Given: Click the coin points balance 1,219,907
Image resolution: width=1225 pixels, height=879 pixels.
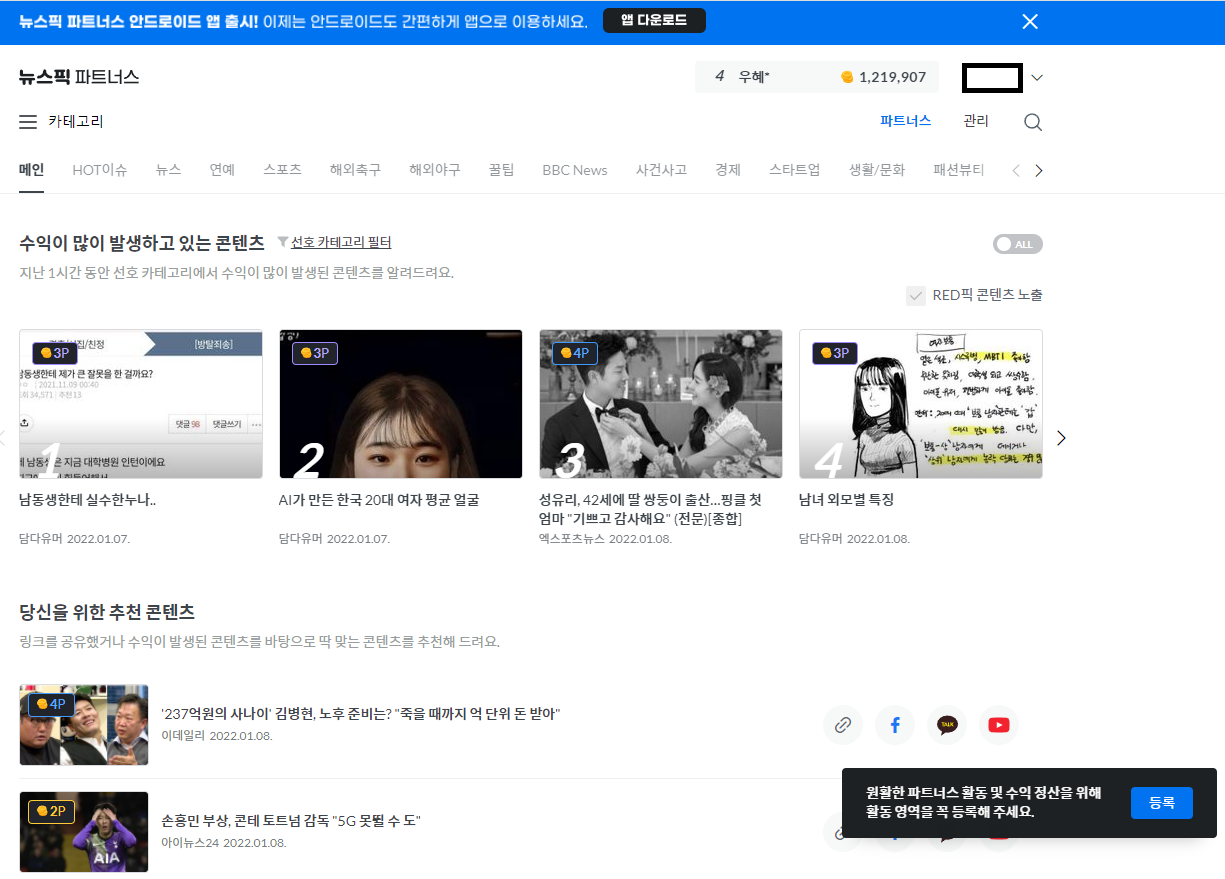Looking at the screenshot, I should pyautogui.click(x=883, y=77).
